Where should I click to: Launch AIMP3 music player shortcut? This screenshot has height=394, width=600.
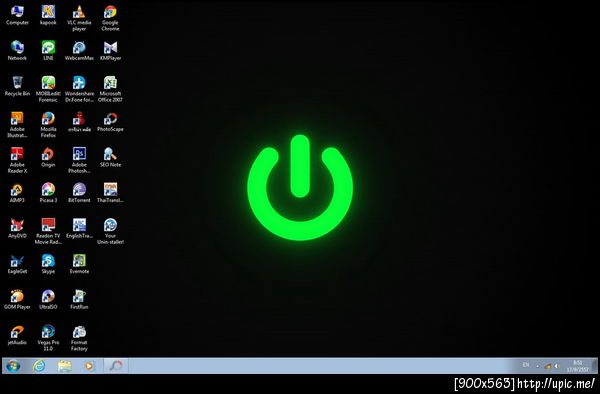(x=17, y=193)
